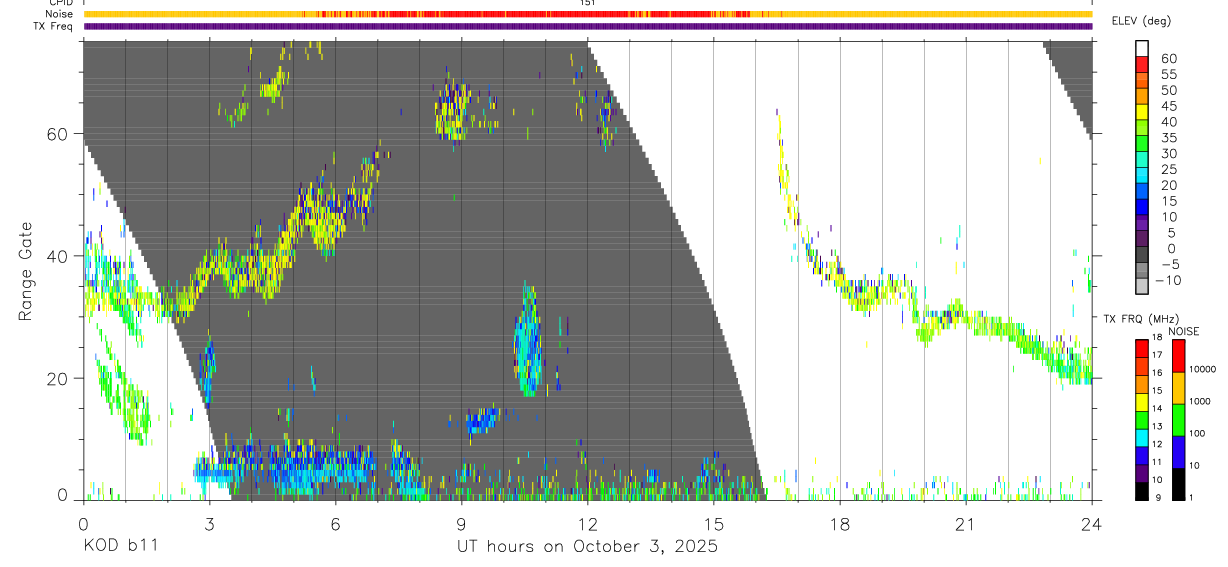Click the cyan swatch of the ELEV colorbar
This screenshot has width=1228, height=567.
click(1142, 177)
